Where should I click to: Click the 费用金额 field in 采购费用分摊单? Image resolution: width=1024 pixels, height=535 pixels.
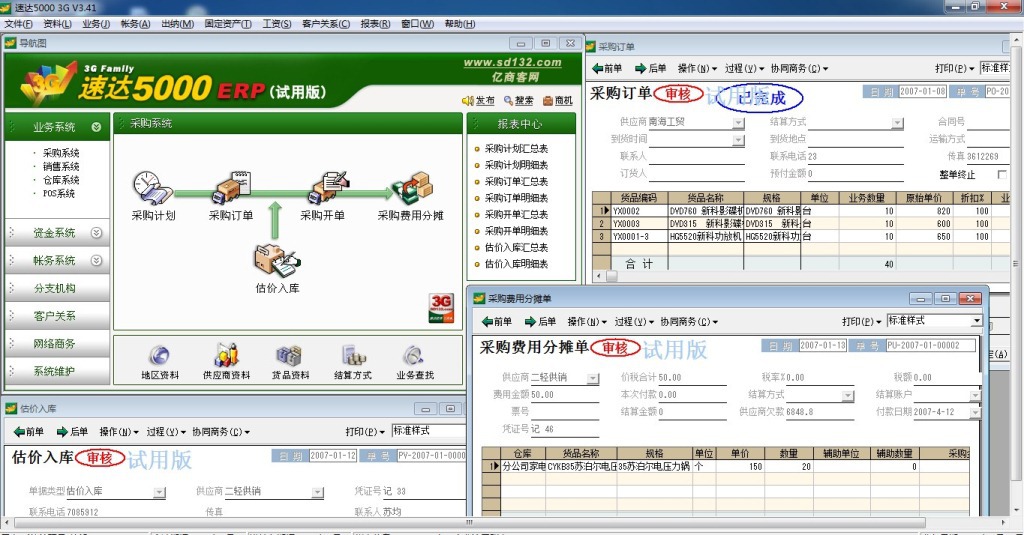coord(564,395)
